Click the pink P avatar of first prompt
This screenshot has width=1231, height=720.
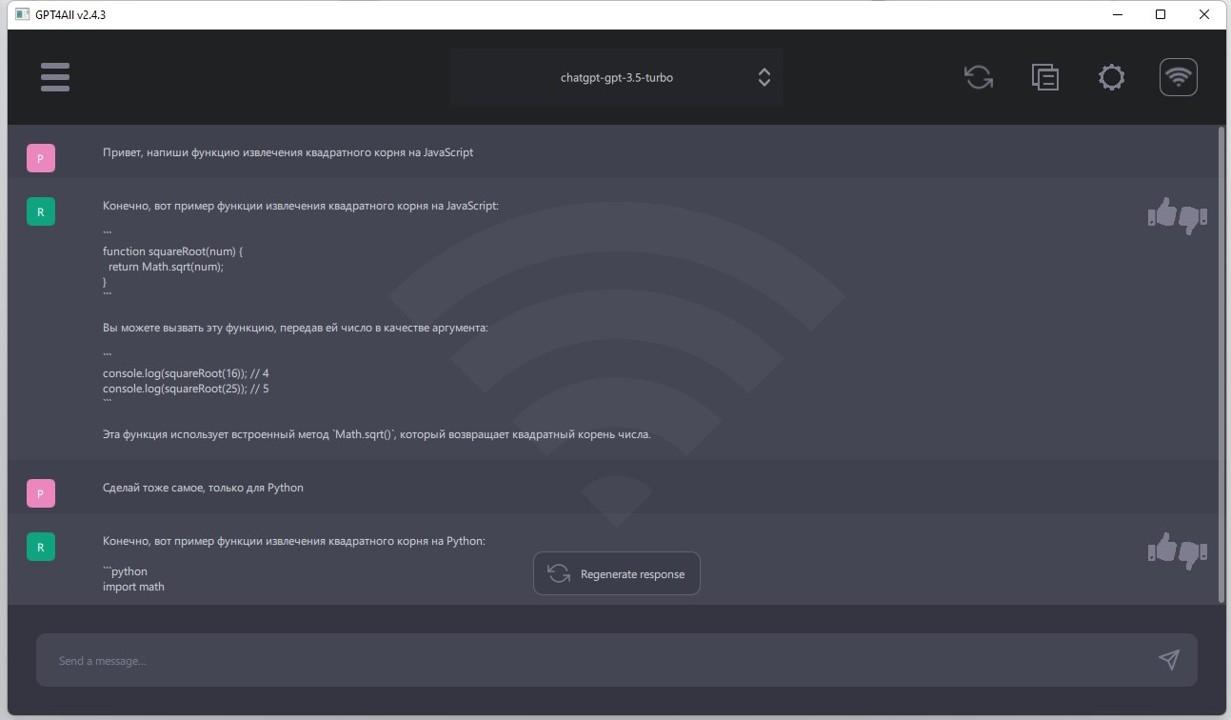pos(41,158)
